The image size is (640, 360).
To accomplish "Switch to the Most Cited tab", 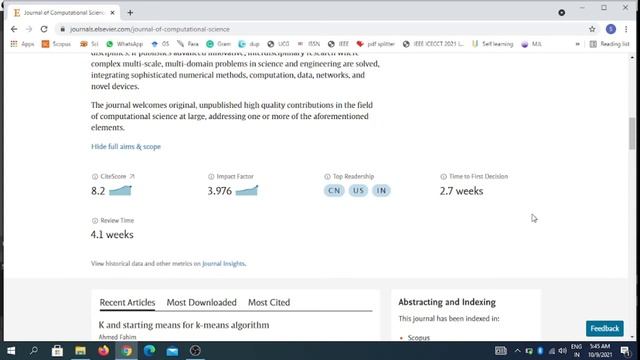I will (269, 302).
